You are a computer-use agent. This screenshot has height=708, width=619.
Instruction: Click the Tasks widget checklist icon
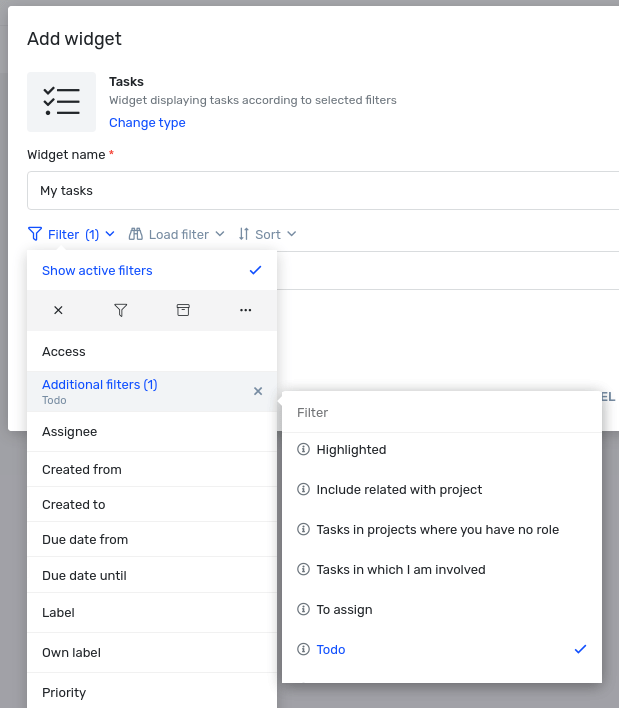point(61,102)
